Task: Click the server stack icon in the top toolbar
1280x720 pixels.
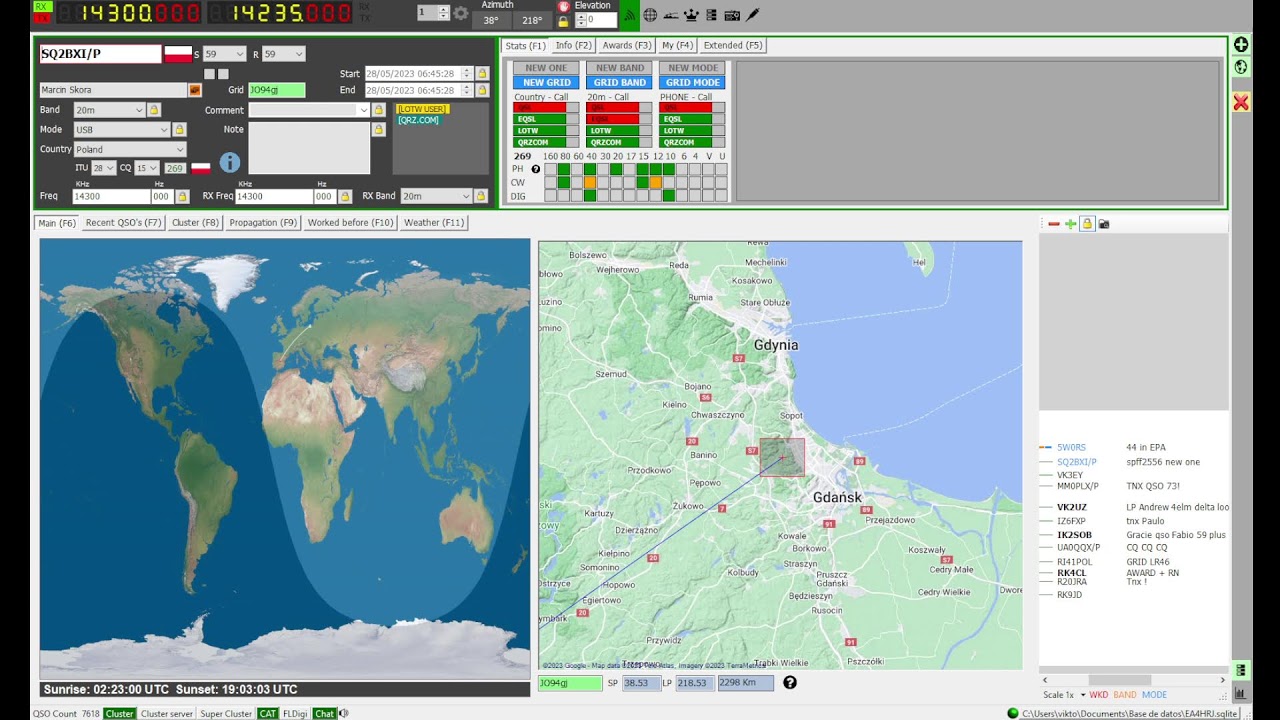Action: (x=712, y=15)
